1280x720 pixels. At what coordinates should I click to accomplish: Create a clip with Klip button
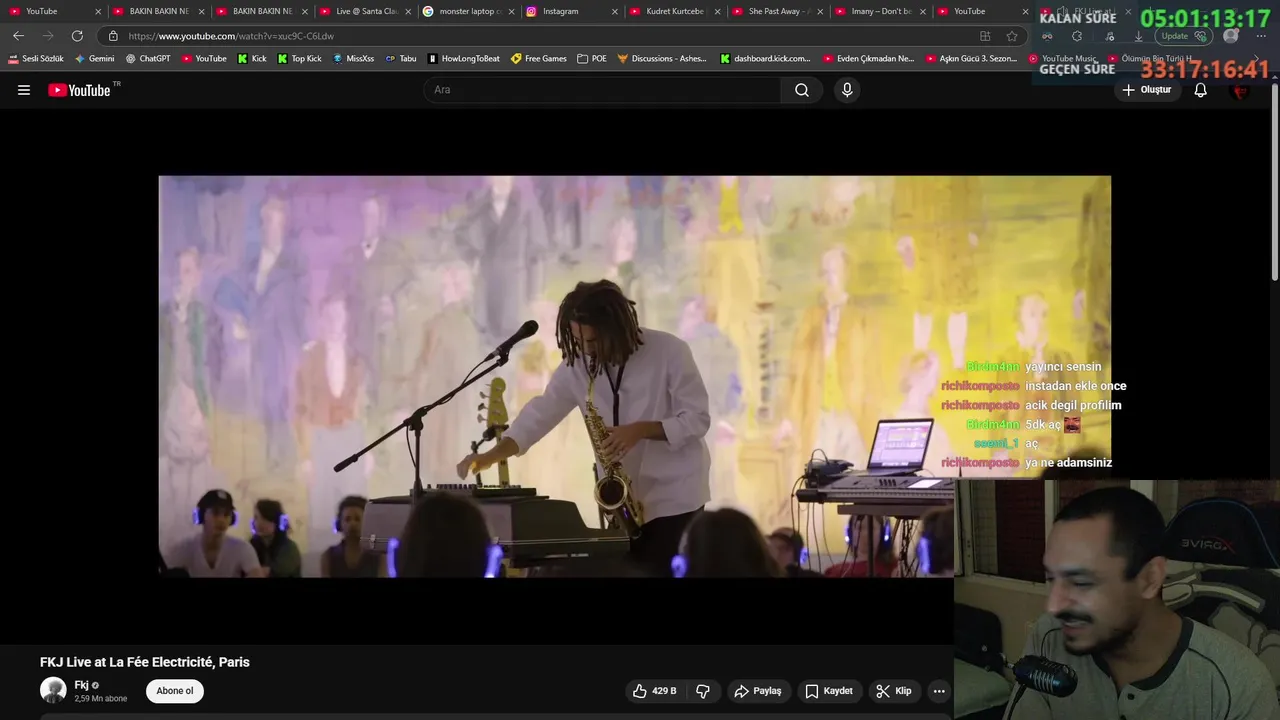coord(894,691)
